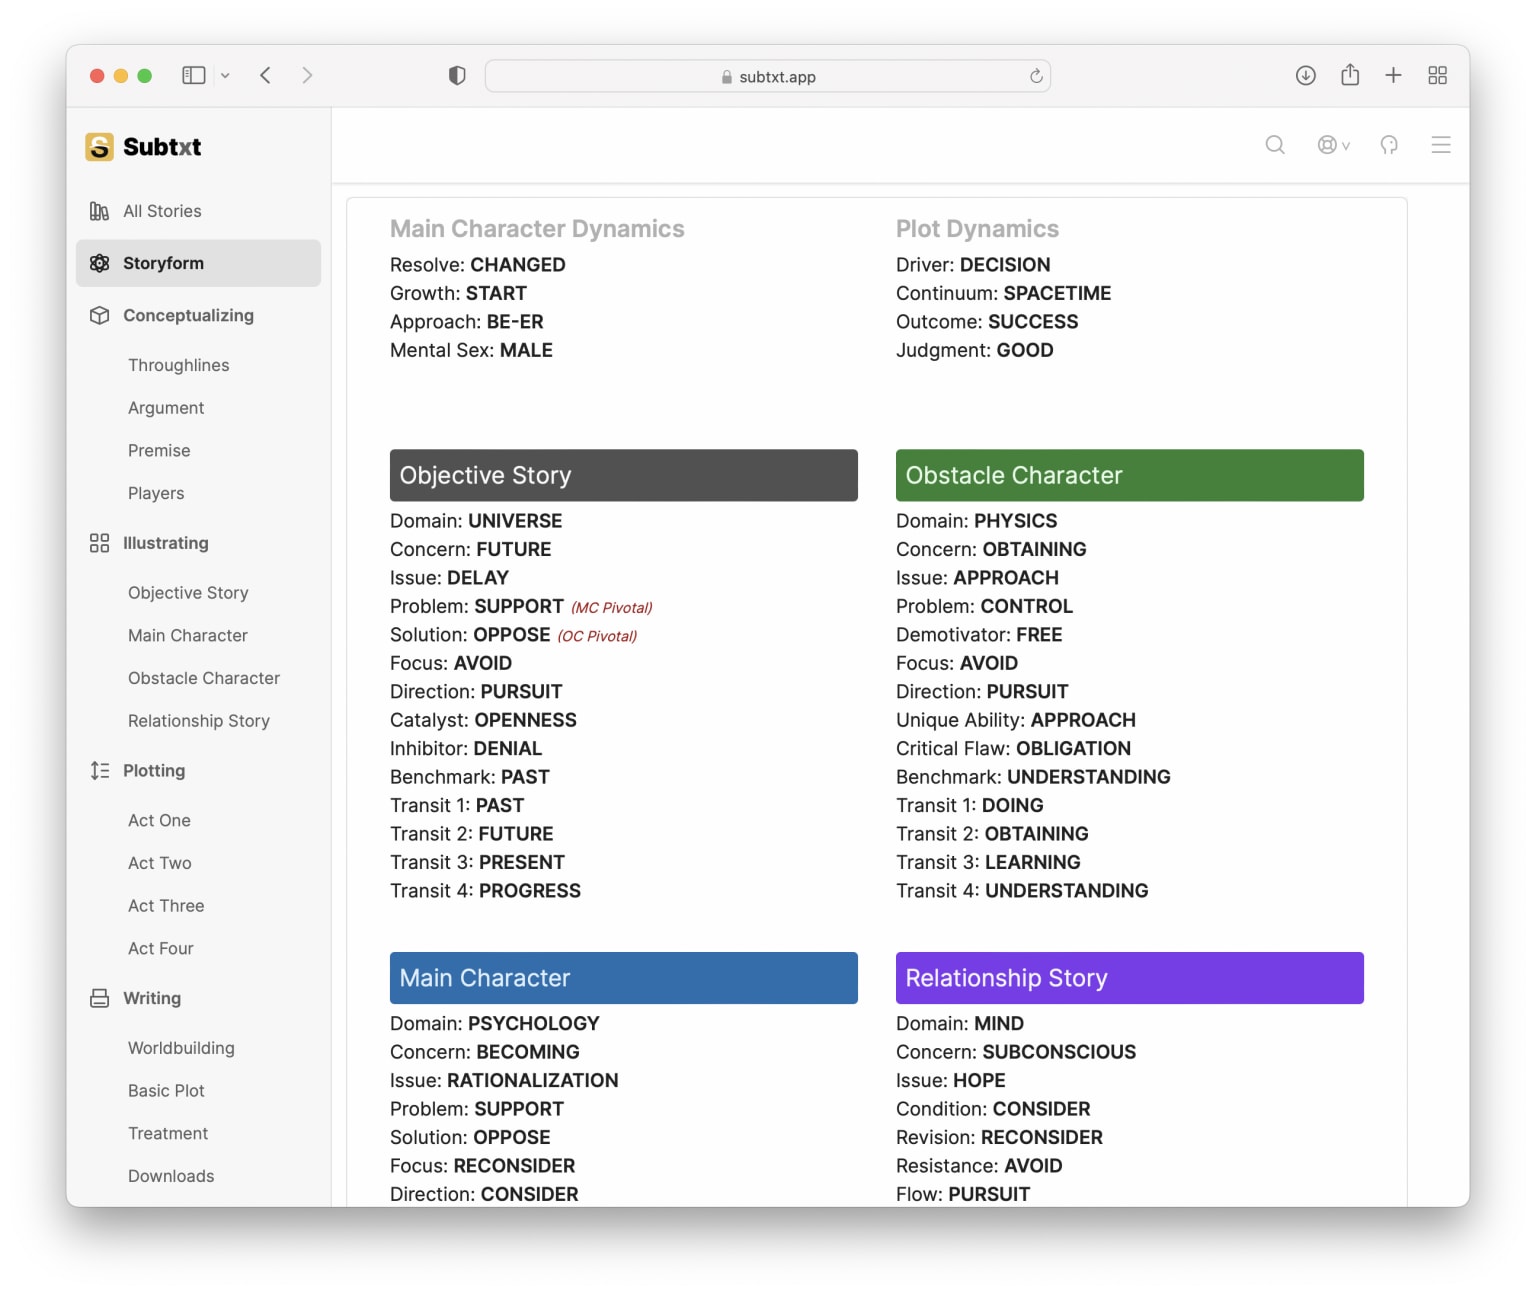Click the Storyform atom icon
1536x1294 pixels.
click(x=99, y=263)
